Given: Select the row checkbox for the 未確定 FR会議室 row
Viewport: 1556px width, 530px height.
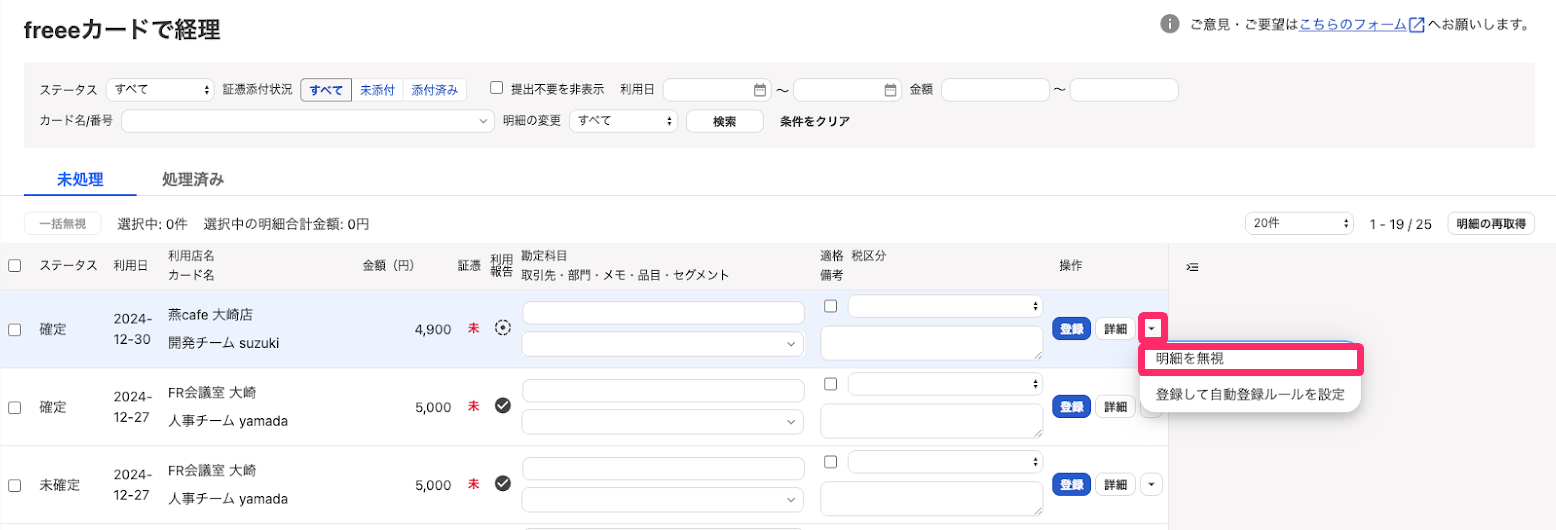Looking at the screenshot, I should pyautogui.click(x=14, y=485).
